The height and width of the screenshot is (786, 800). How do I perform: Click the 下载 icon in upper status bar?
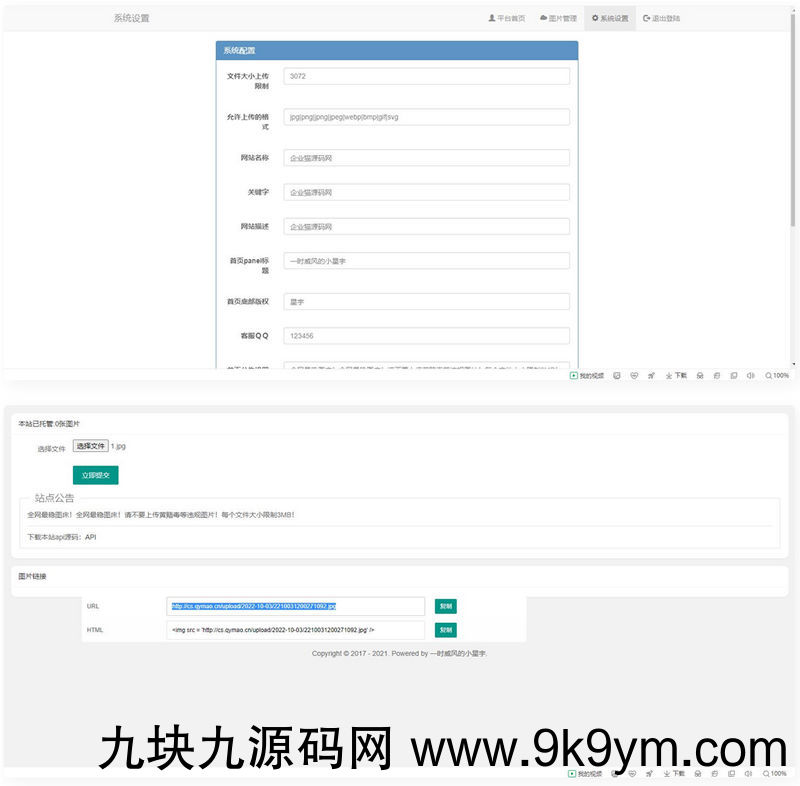click(676, 375)
